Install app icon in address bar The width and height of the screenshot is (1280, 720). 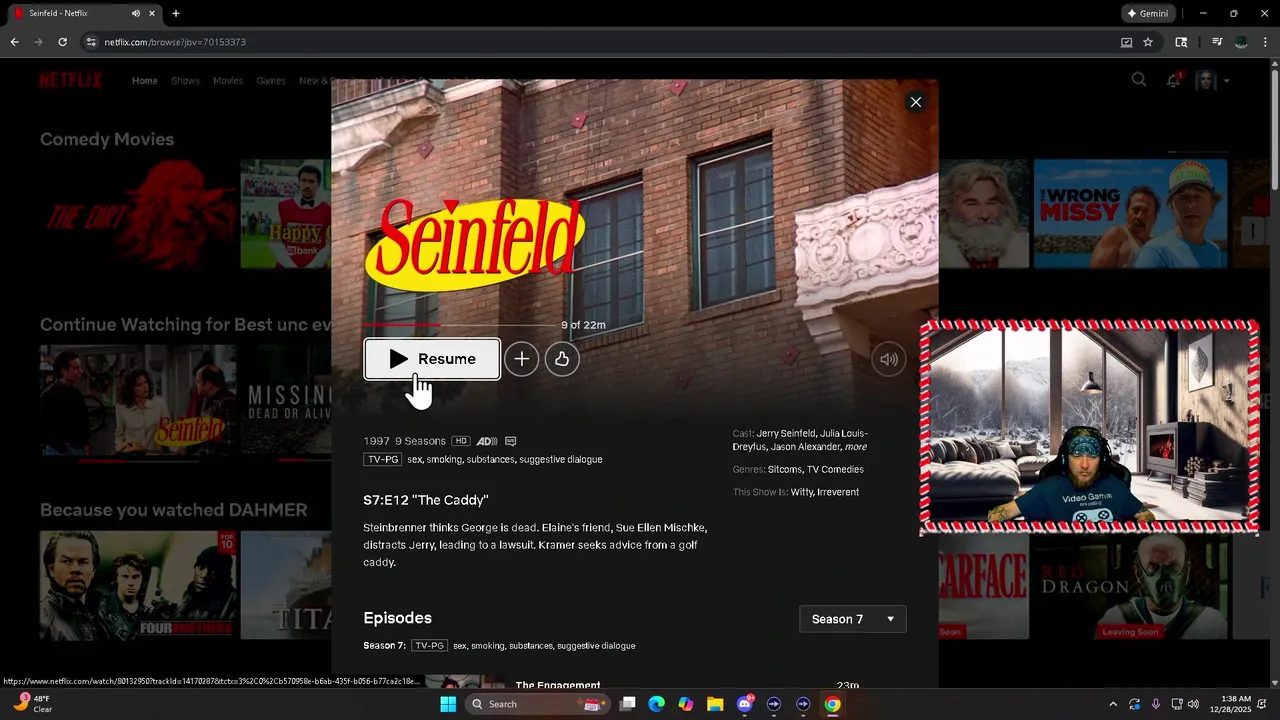click(1127, 42)
